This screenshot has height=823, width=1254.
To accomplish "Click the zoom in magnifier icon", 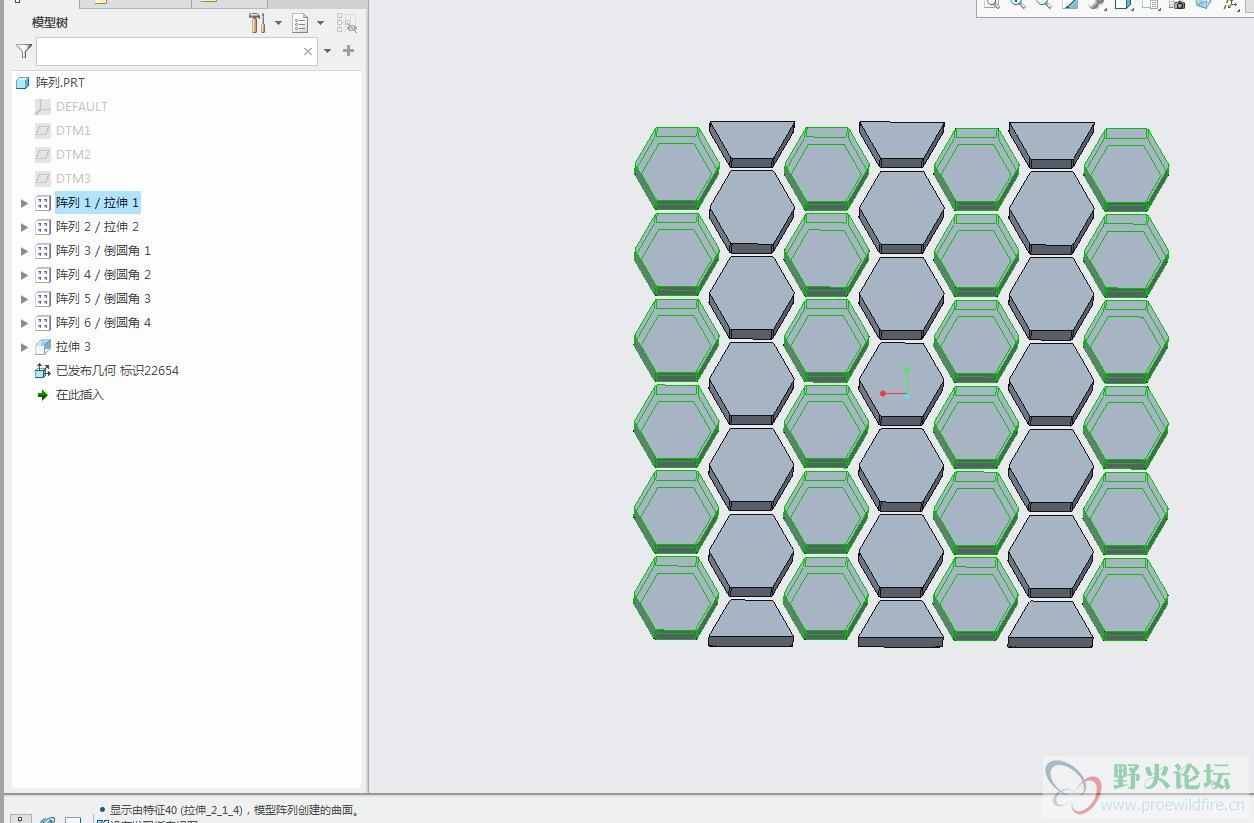I will tap(1017, 4).
